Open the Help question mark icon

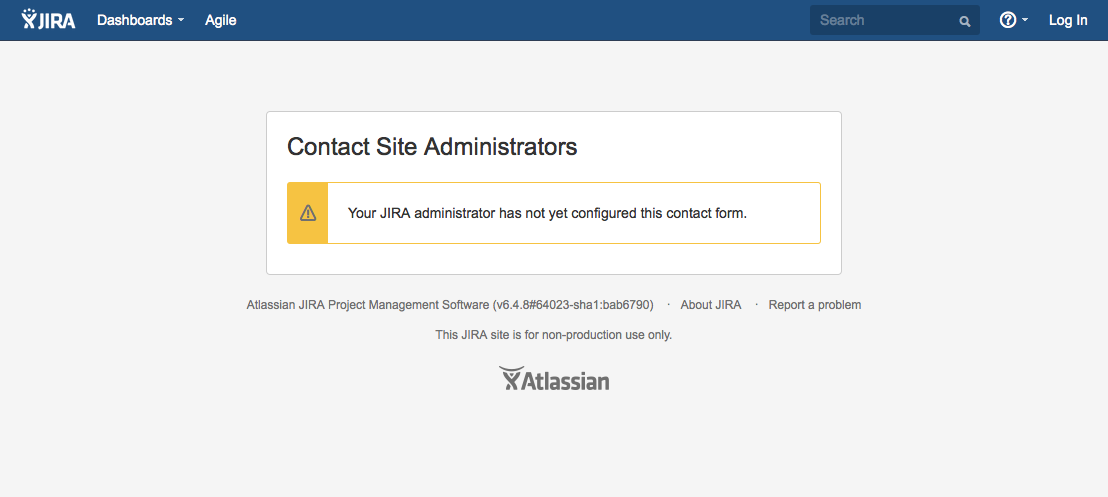pos(1008,20)
